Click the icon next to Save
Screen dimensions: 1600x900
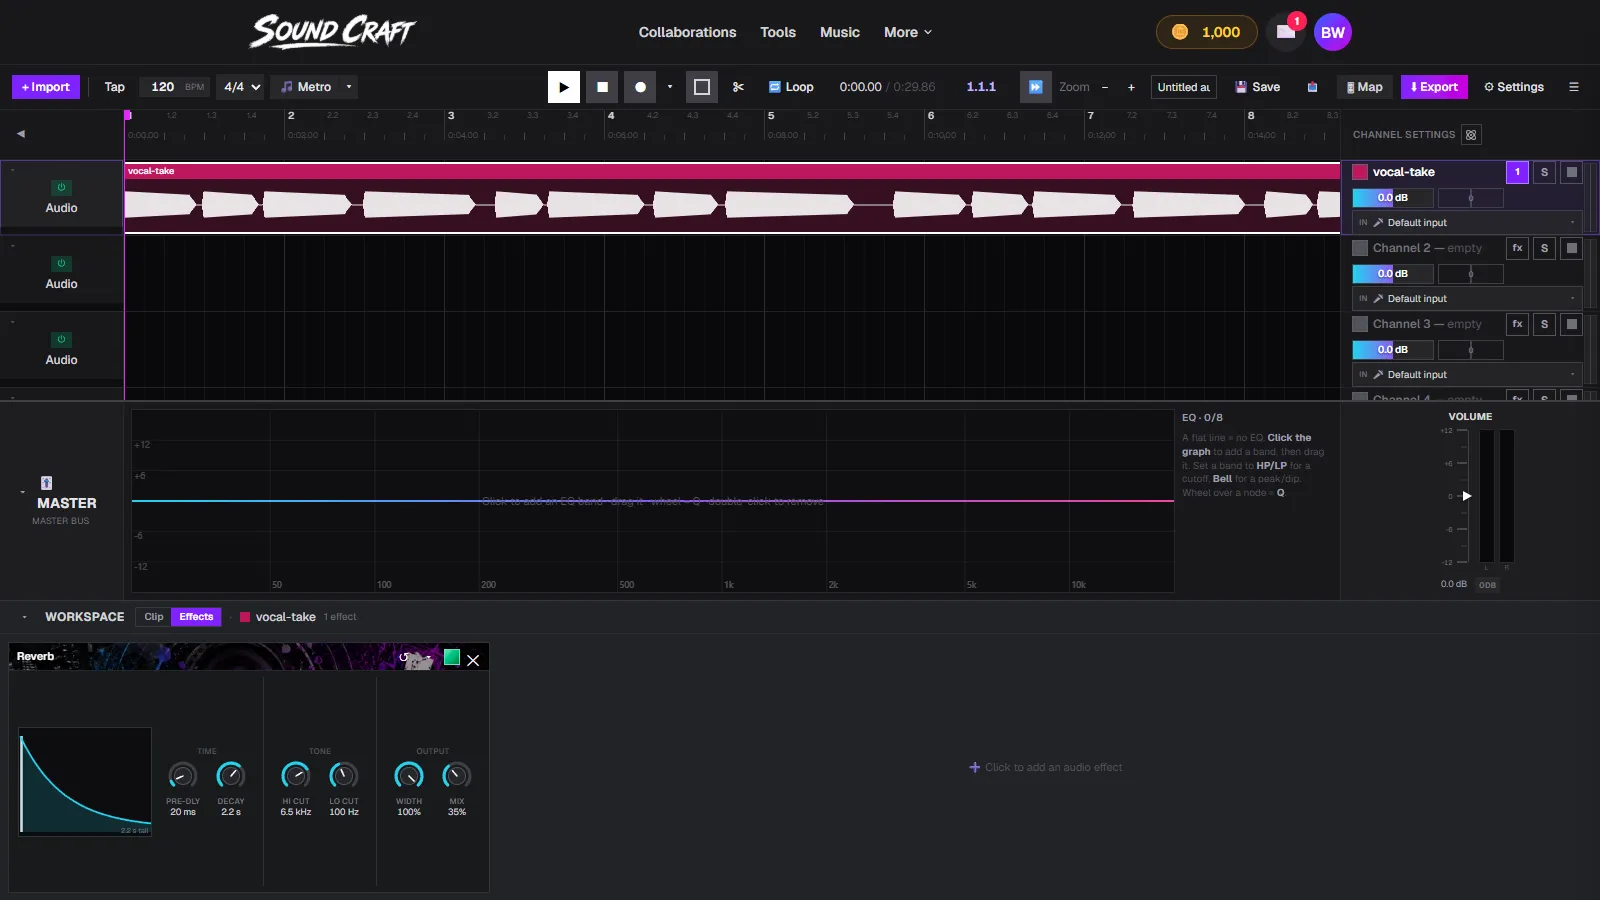point(1312,87)
